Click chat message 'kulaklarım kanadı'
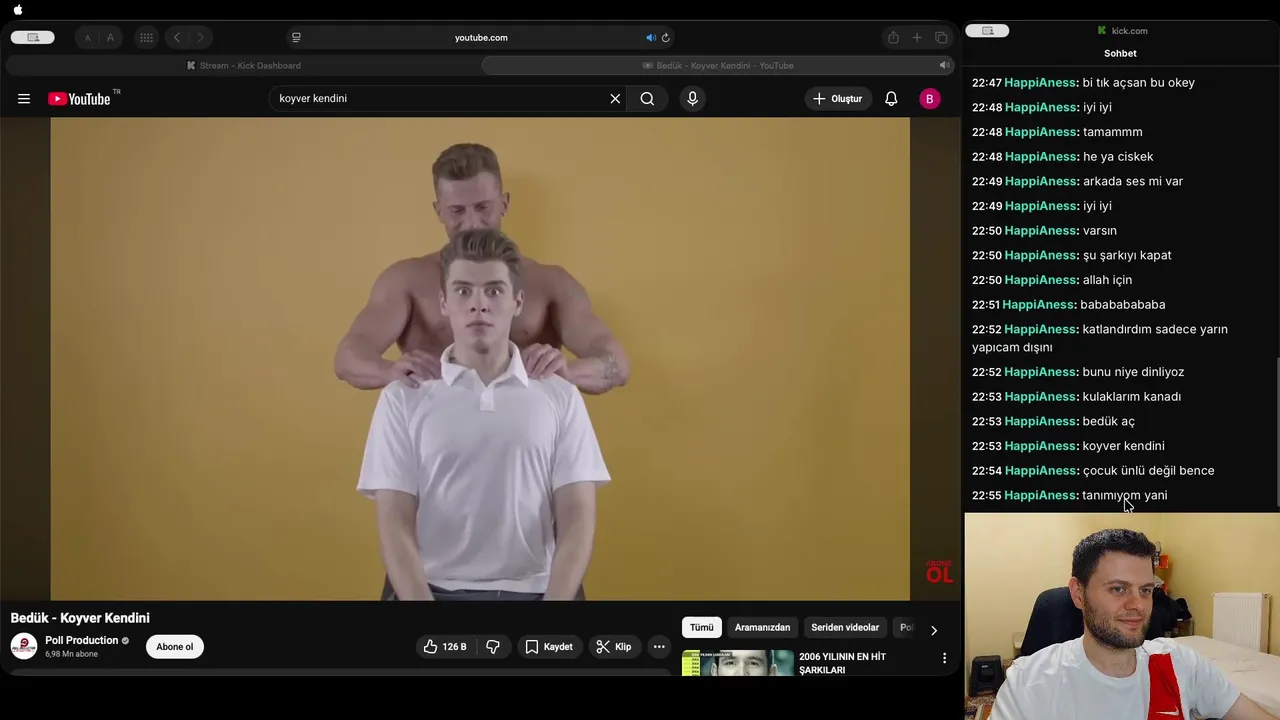The width and height of the screenshot is (1280, 720). click(x=1132, y=397)
